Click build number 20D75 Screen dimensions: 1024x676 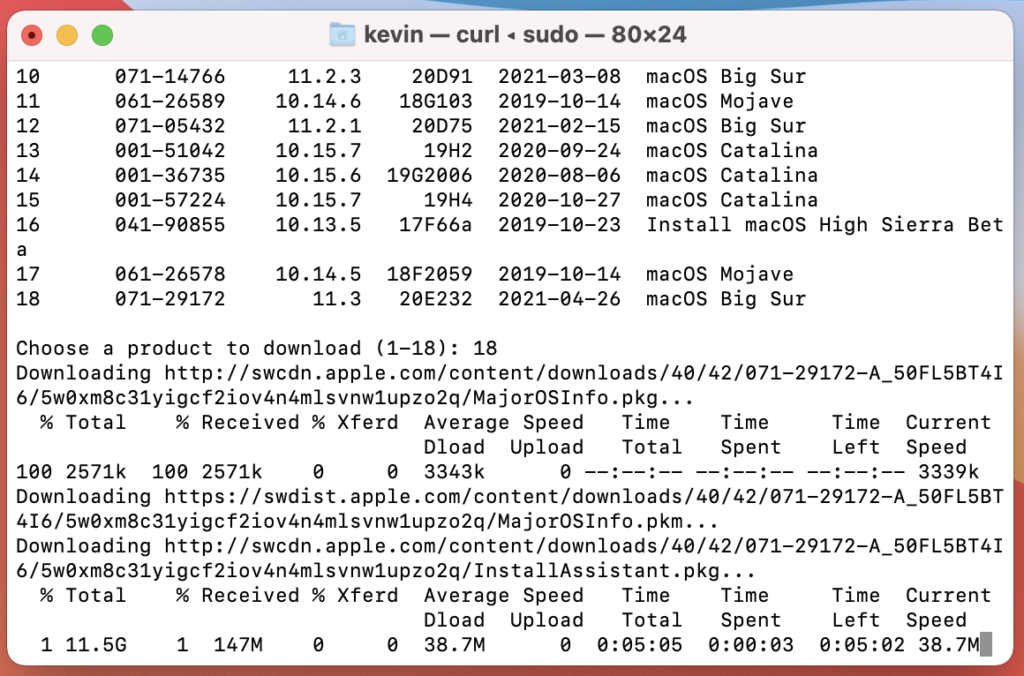coord(441,126)
